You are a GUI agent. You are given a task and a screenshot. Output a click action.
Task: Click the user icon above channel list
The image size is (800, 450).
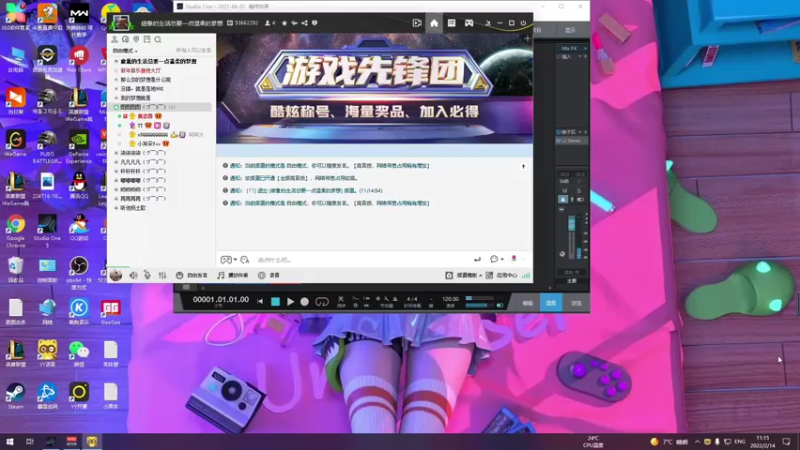click(x=114, y=39)
